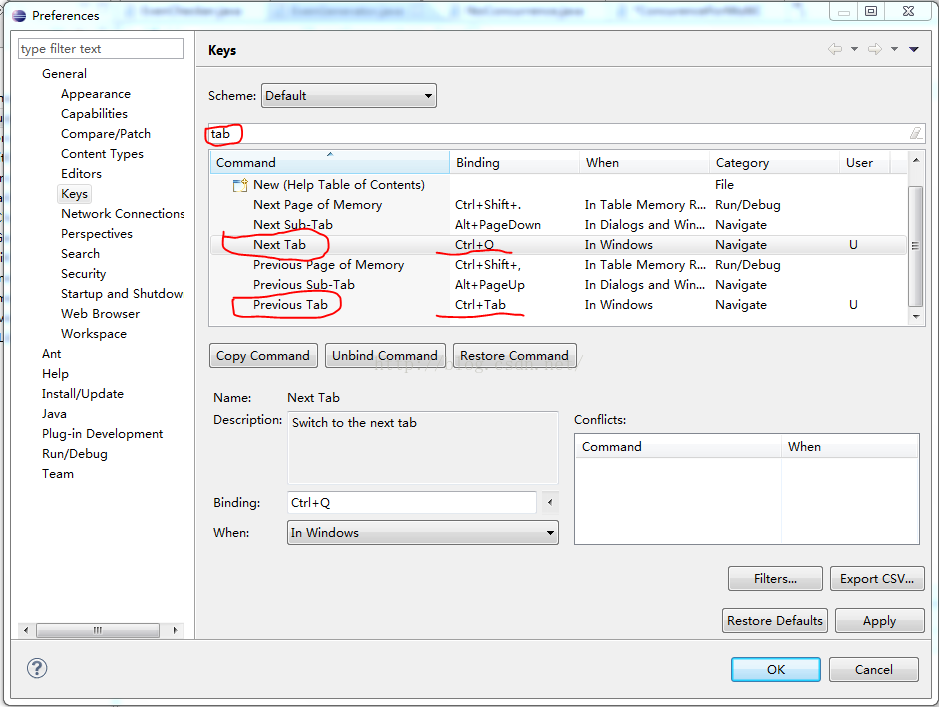Open Capabilities preferences page
The width and height of the screenshot is (939, 707).
pyautogui.click(x=94, y=114)
